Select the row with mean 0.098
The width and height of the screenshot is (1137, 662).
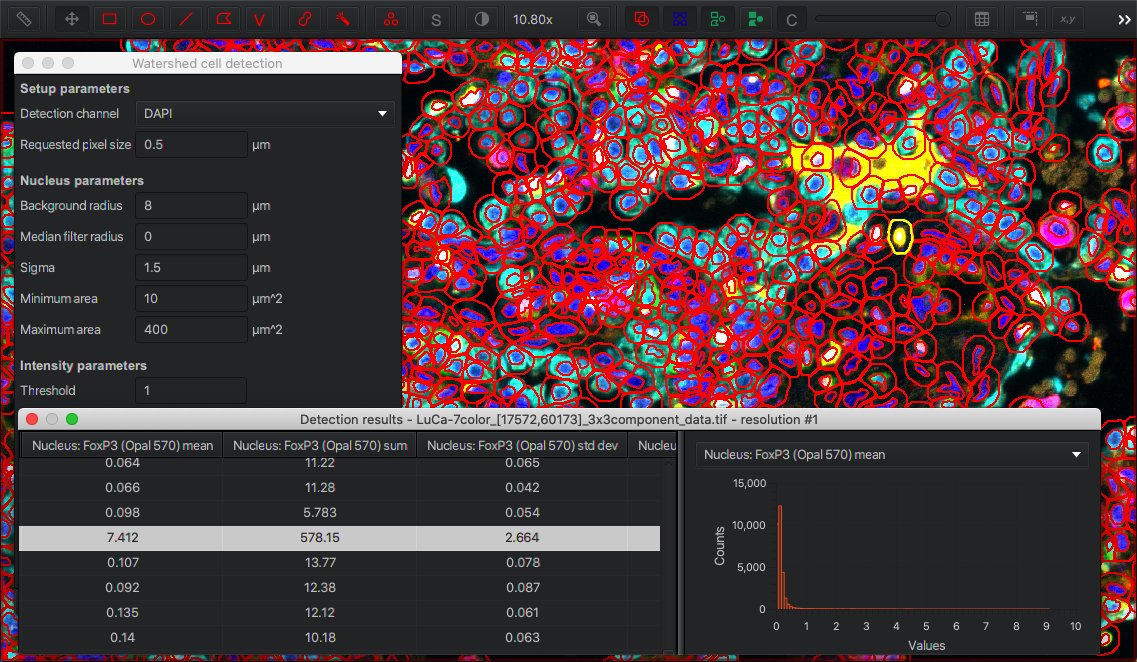point(339,512)
